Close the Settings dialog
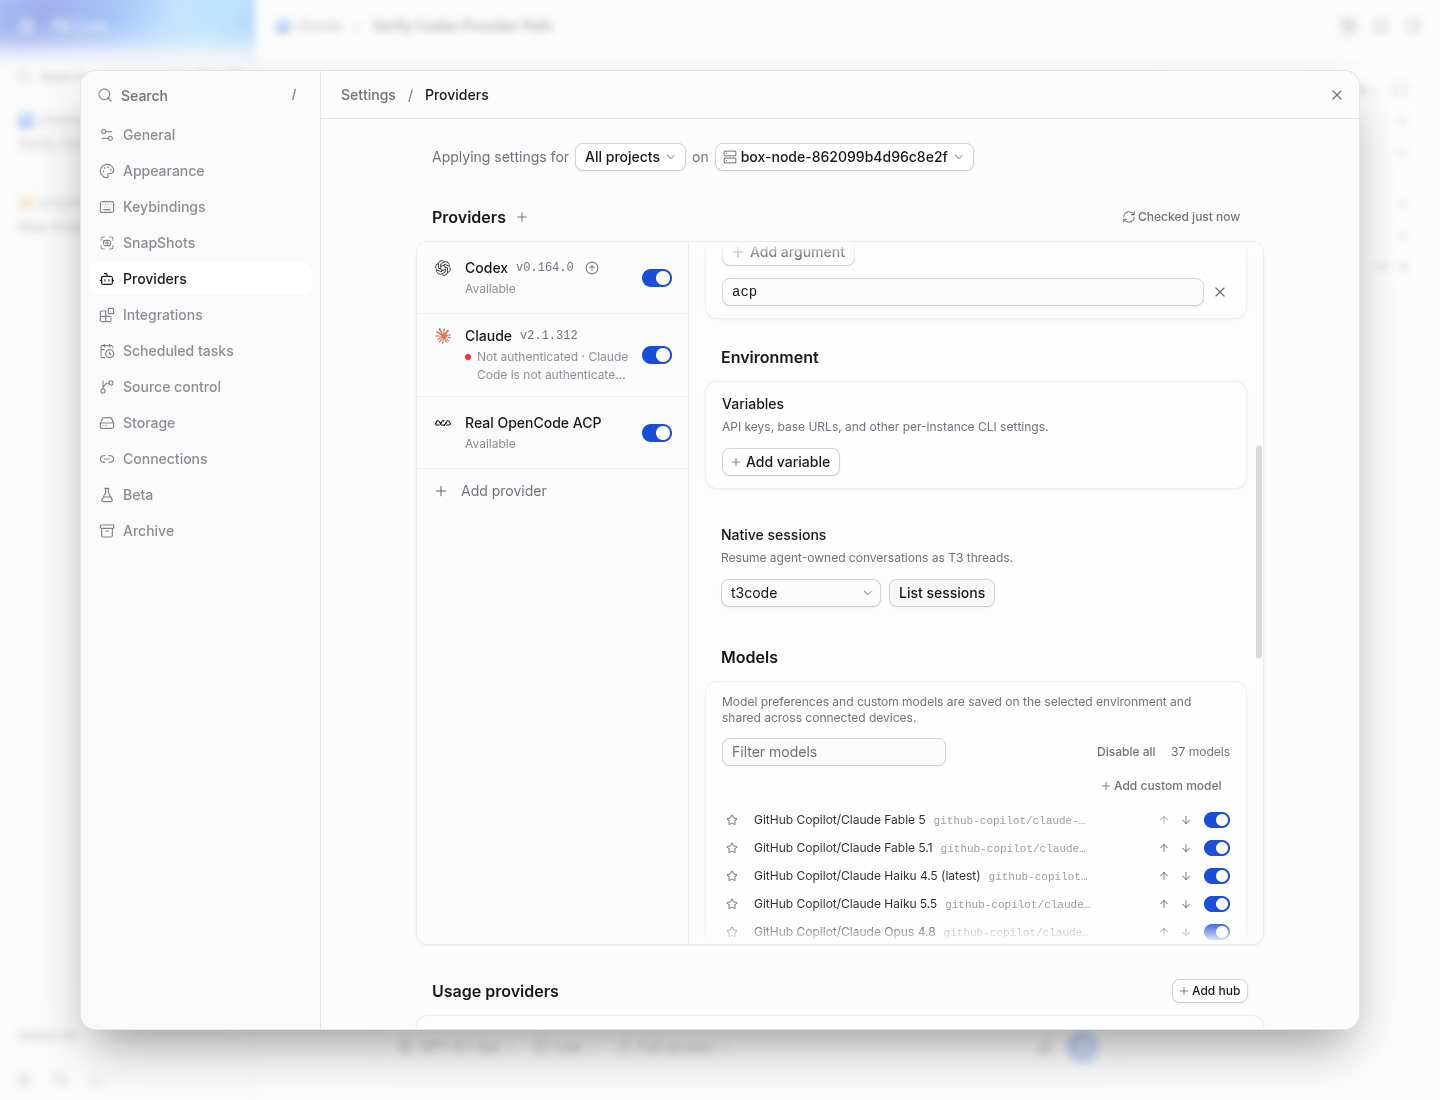The image size is (1440, 1100). (1337, 95)
